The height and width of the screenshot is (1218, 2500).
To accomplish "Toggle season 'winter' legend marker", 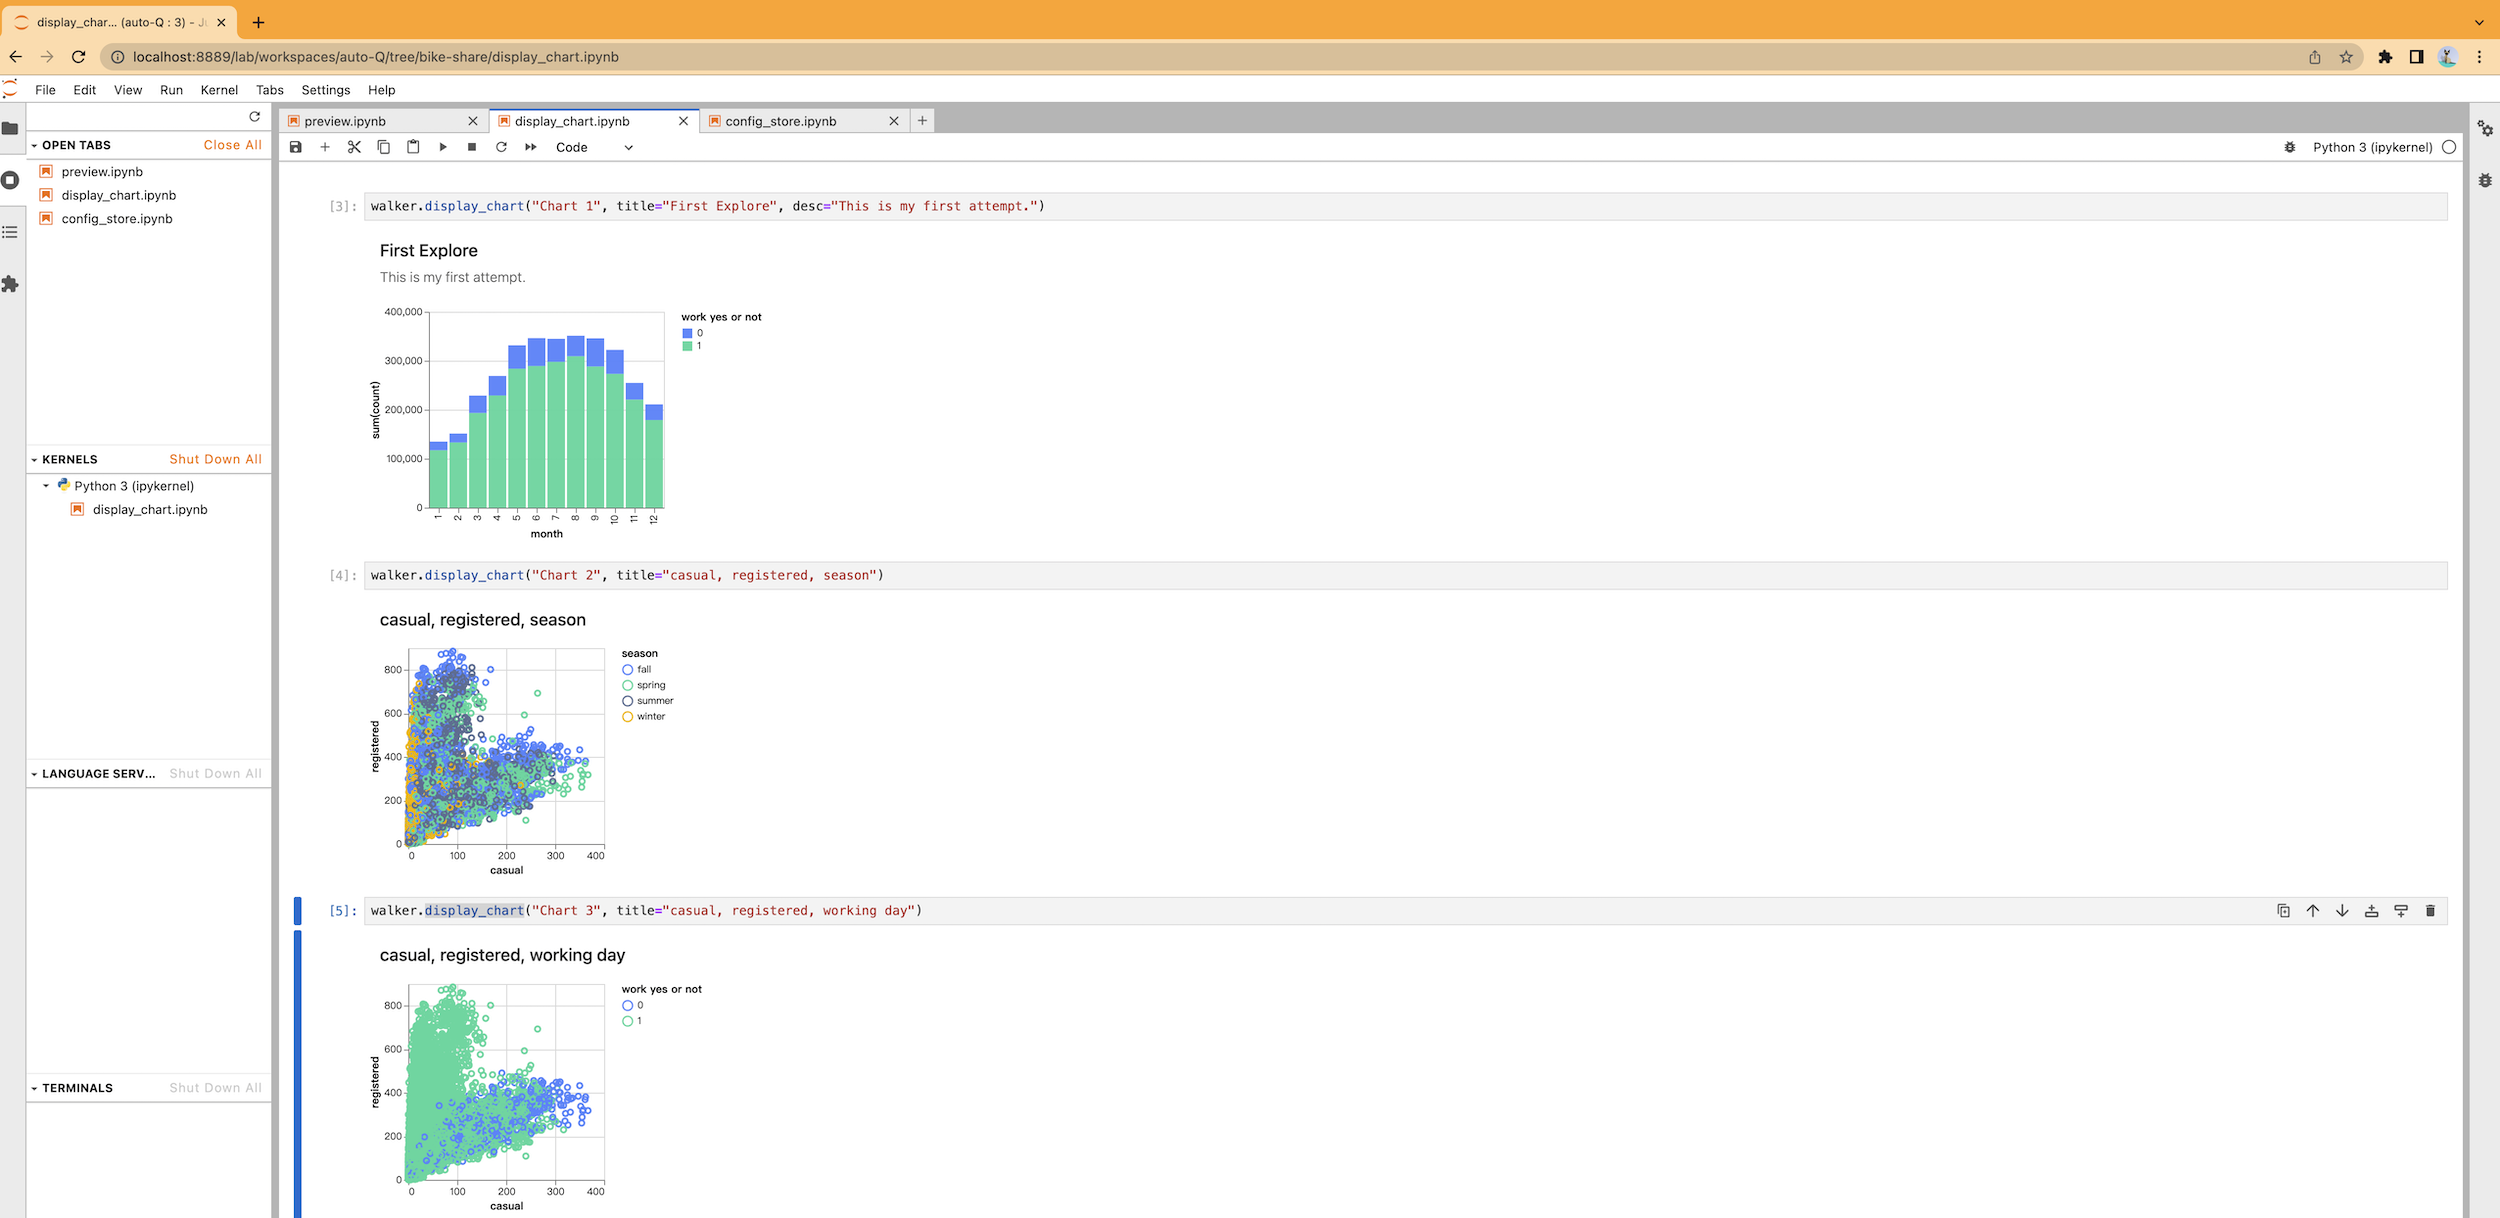I will click(x=628, y=717).
